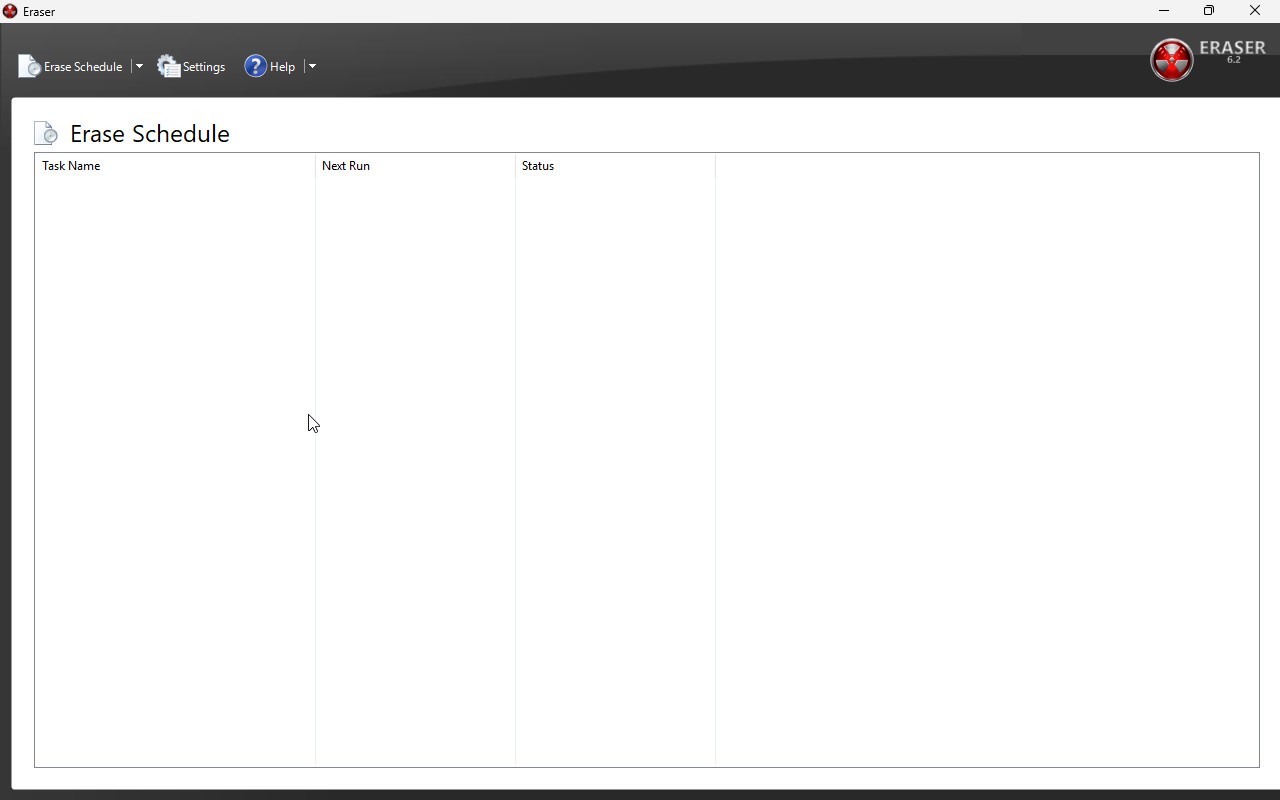The height and width of the screenshot is (800, 1280).
Task: Close the Eraser window
Action: point(1255,11)
